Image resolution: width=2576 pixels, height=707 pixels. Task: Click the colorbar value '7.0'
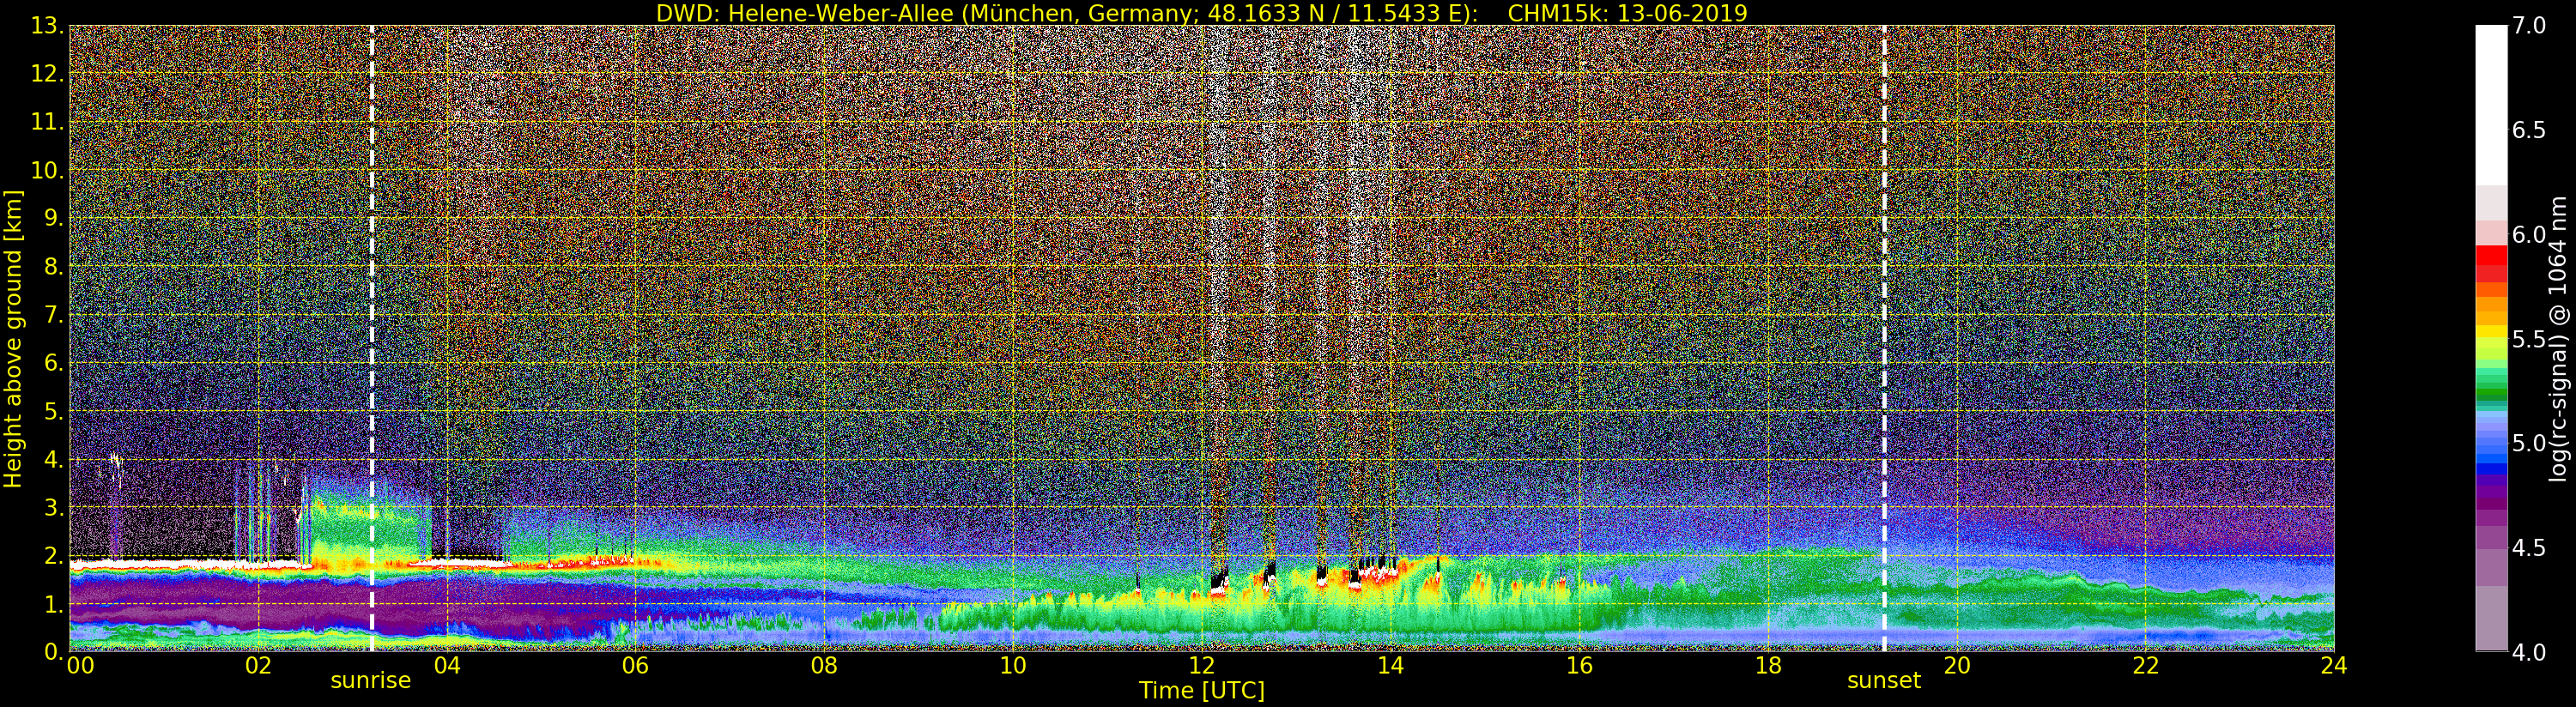tap(2529, 26)
